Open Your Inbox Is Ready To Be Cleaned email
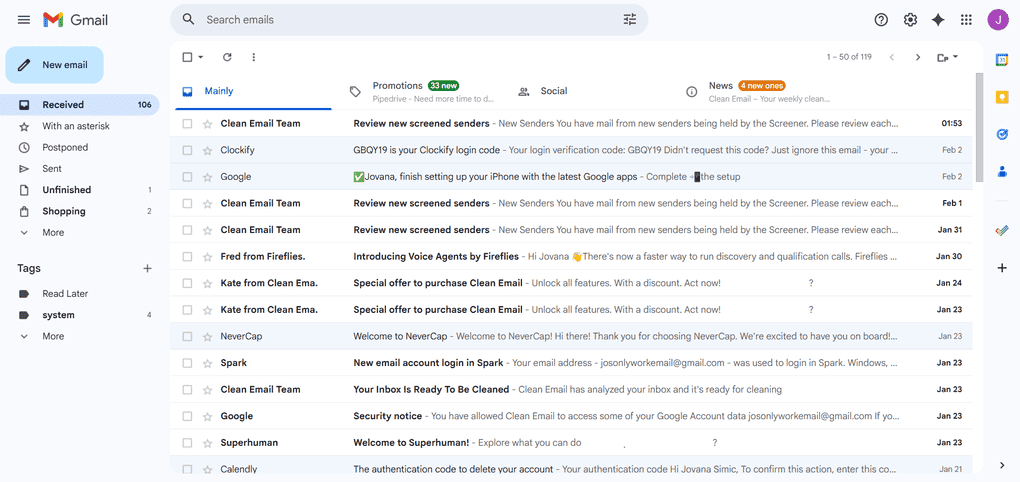Screen dimensions: 1020x482 (x=571, y=390)
